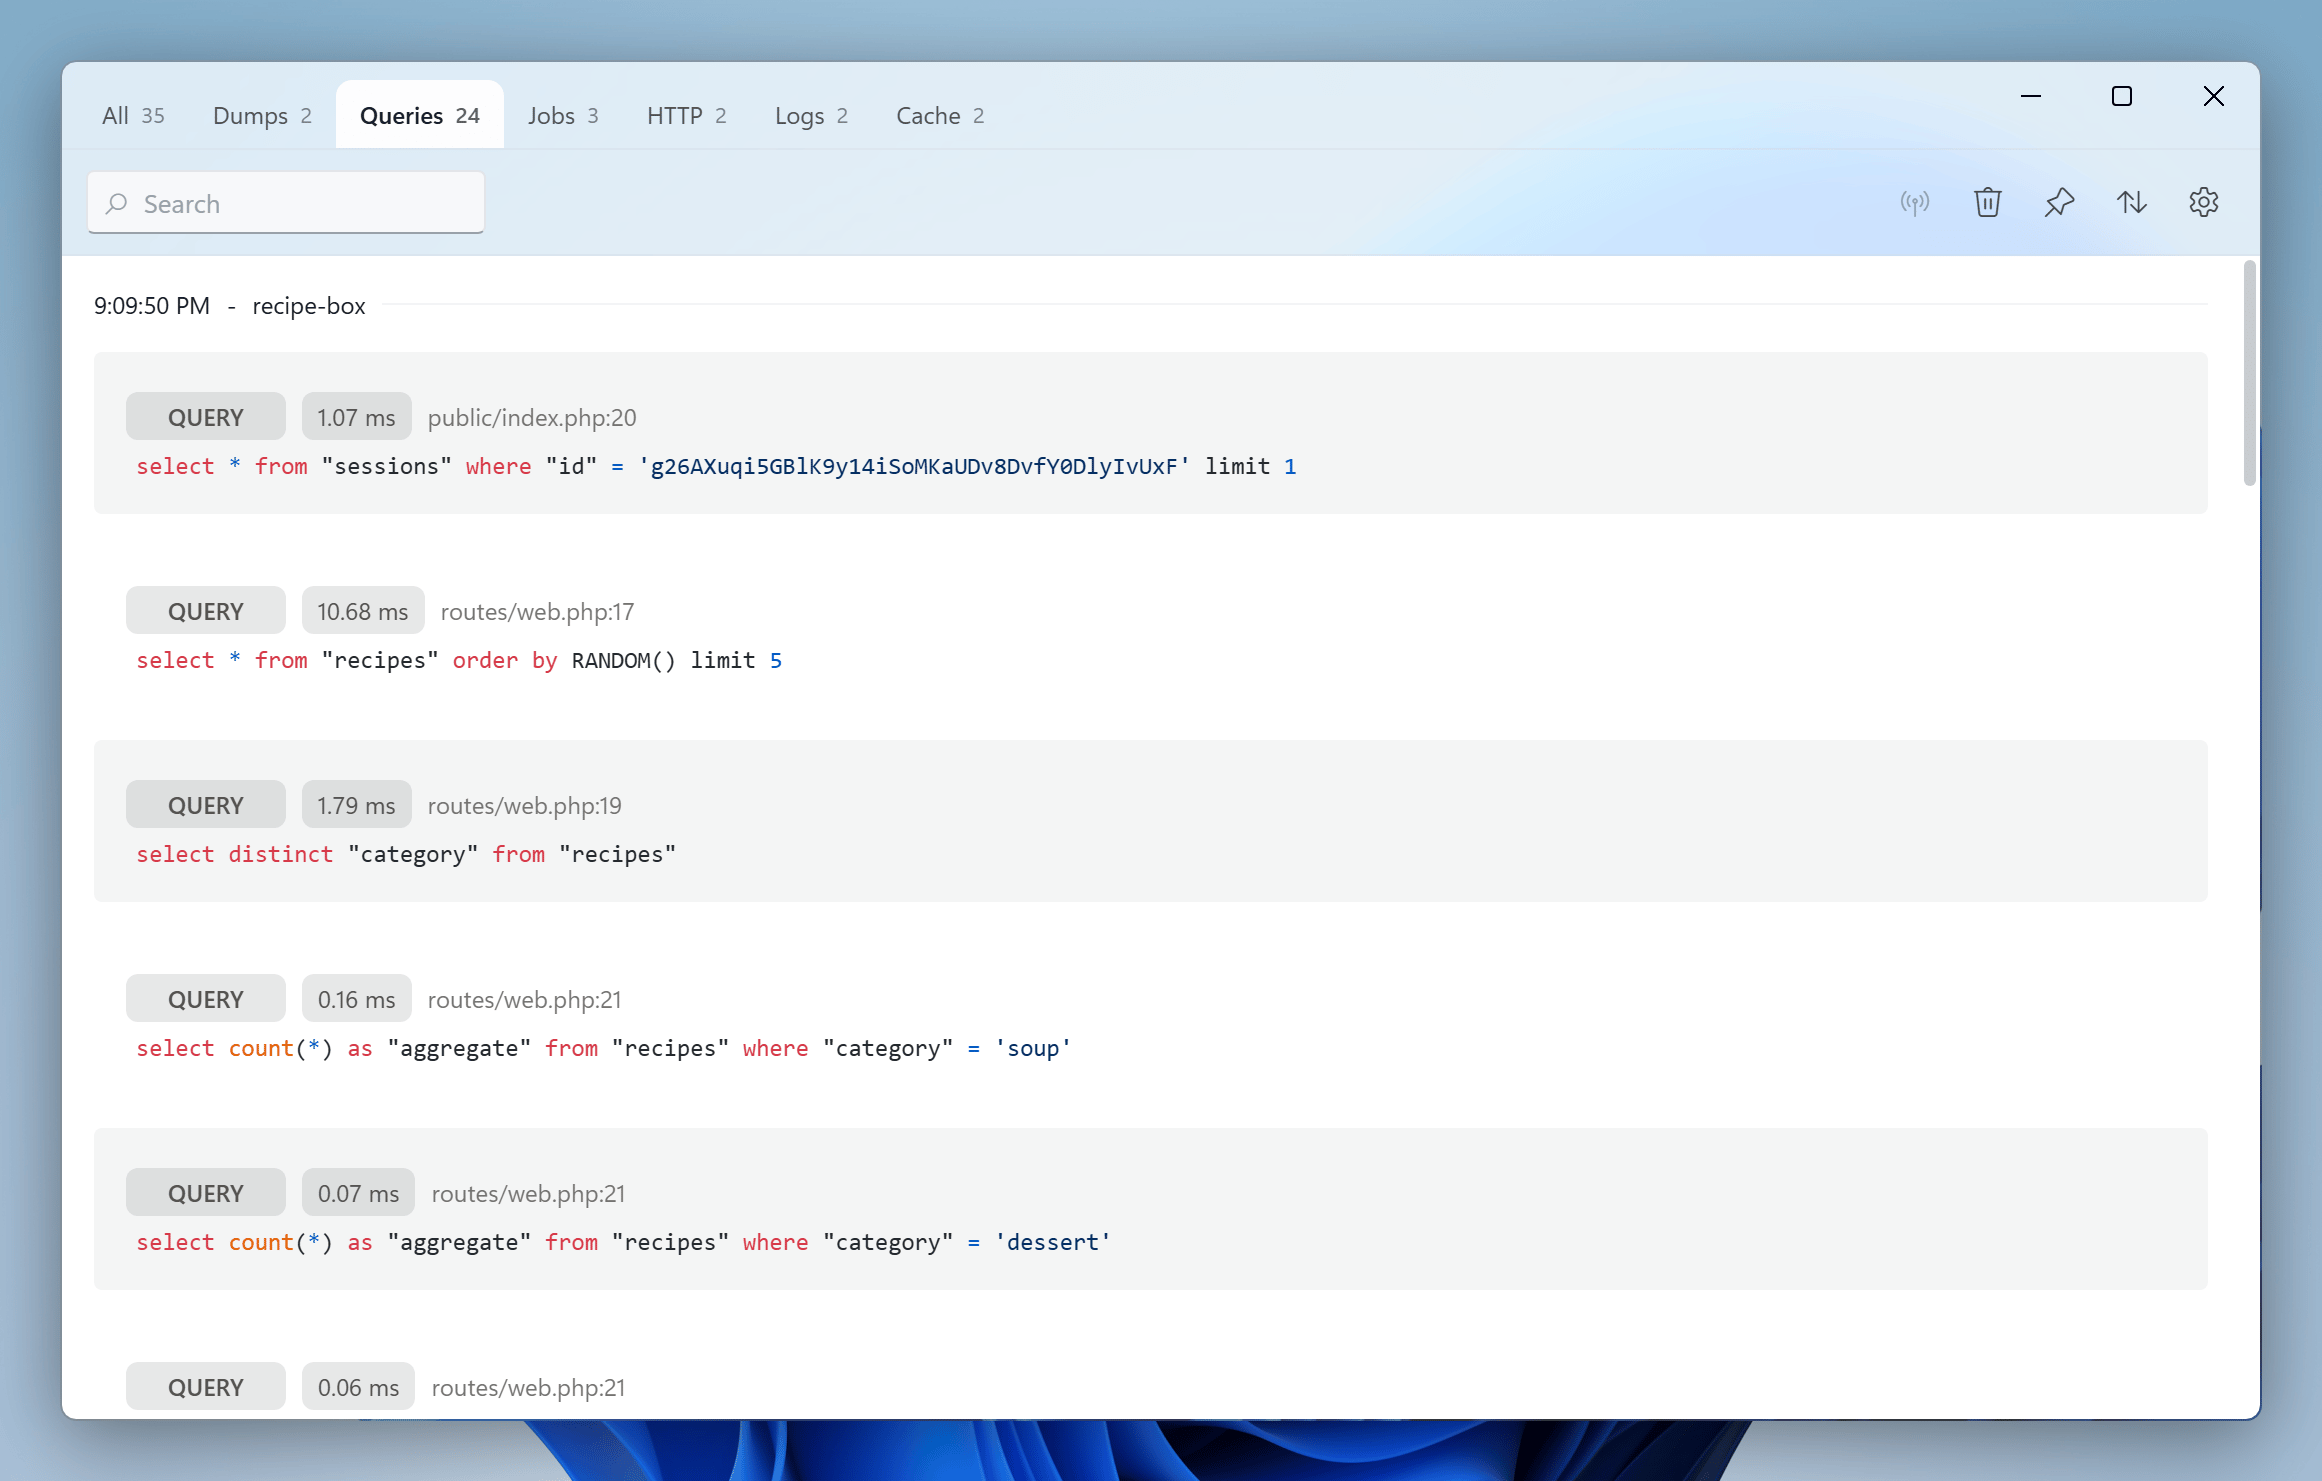Switch to the HTTP tab
This screenshot has height=1481, width=2322.
pos(686,116)
